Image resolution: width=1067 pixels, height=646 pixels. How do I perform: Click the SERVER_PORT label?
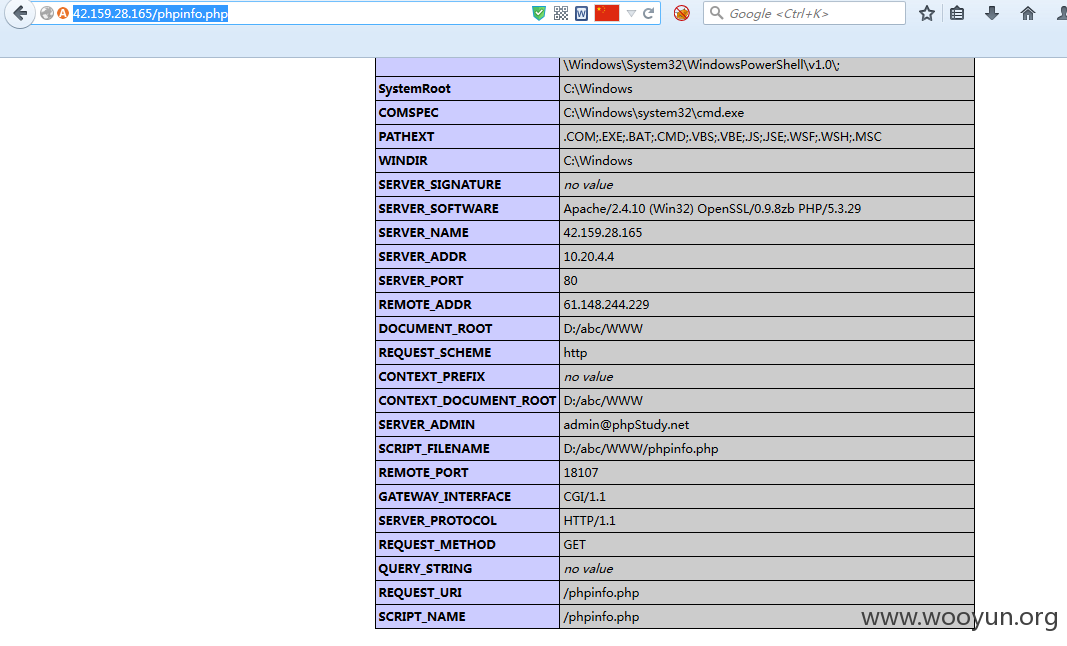pyautogui.click(x=421, y=280)
